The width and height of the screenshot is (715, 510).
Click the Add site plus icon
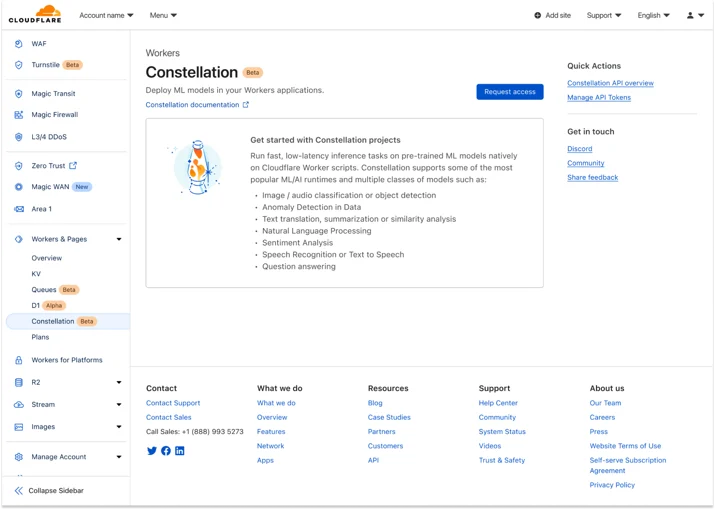tap(538, 16)
